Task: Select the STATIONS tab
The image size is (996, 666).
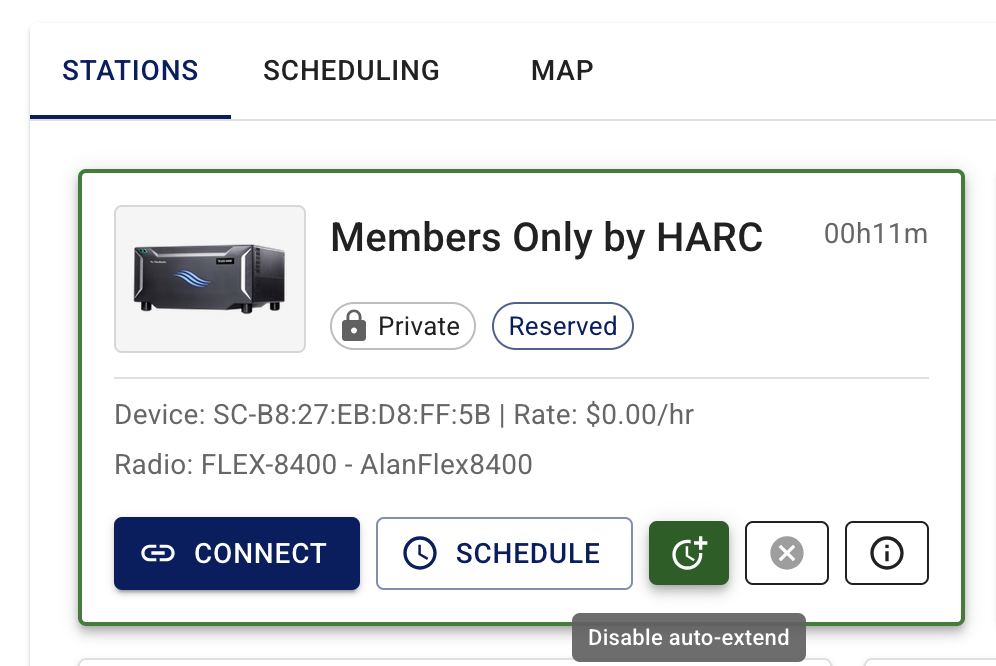Action: (x=130, y=71)
